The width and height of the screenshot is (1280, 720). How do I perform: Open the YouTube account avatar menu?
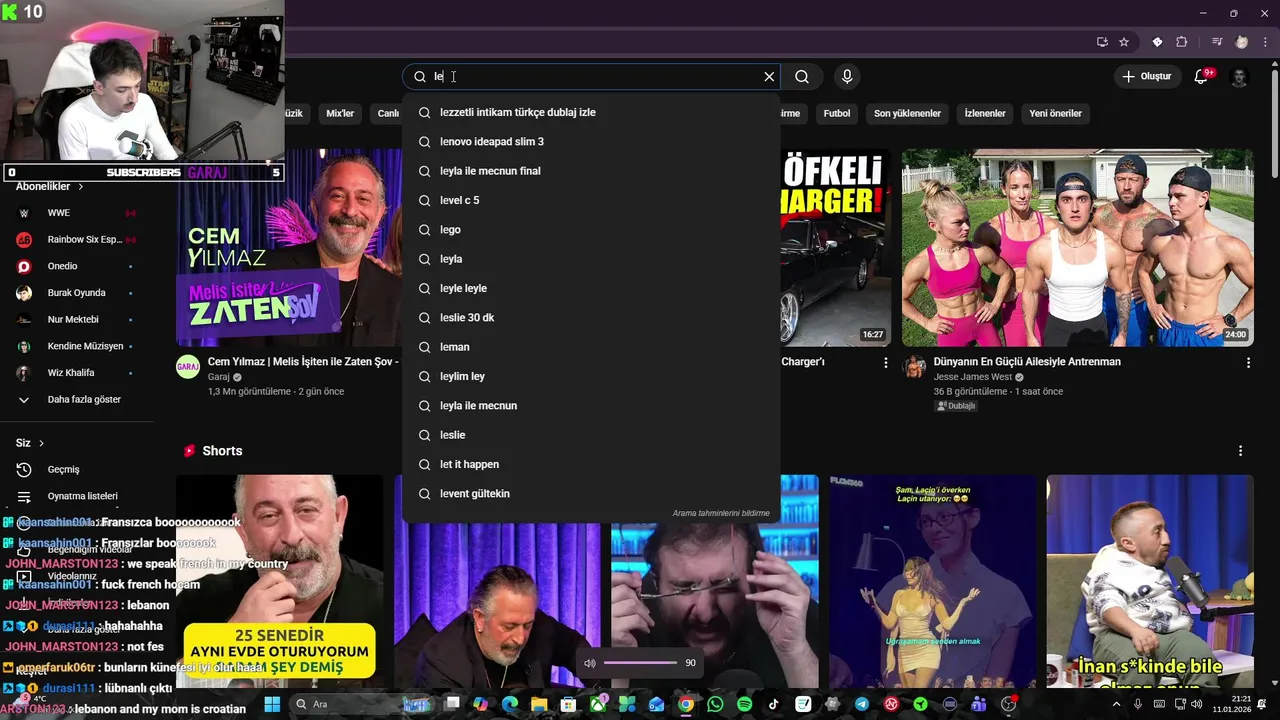tap(1239, 77)
